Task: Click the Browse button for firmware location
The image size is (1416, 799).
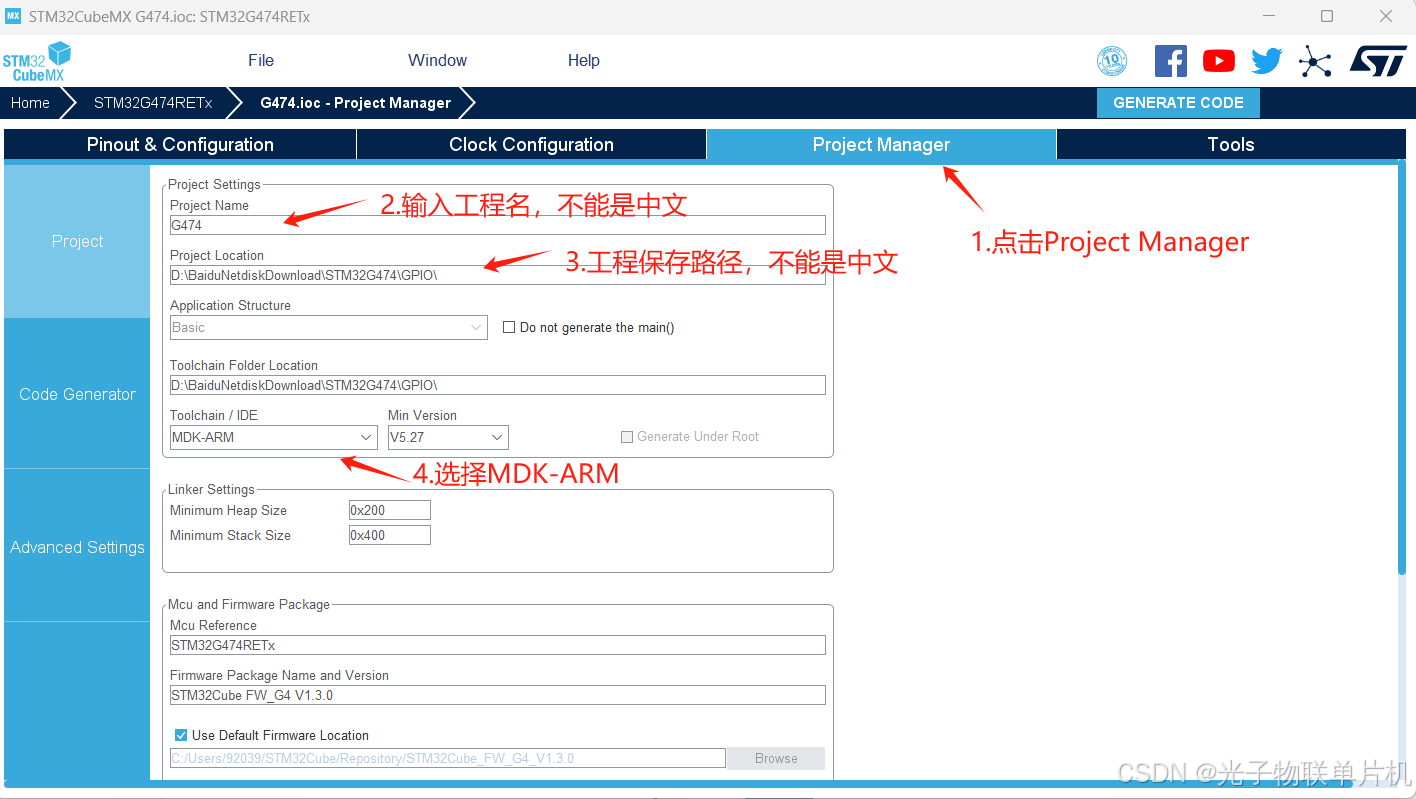Action: [x=776, y=758]
